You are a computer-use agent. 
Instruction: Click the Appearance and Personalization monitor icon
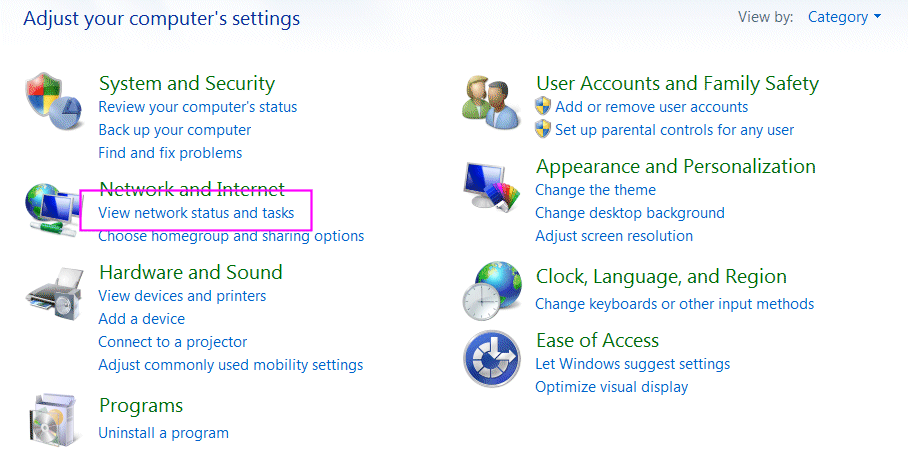pos(491,188)
